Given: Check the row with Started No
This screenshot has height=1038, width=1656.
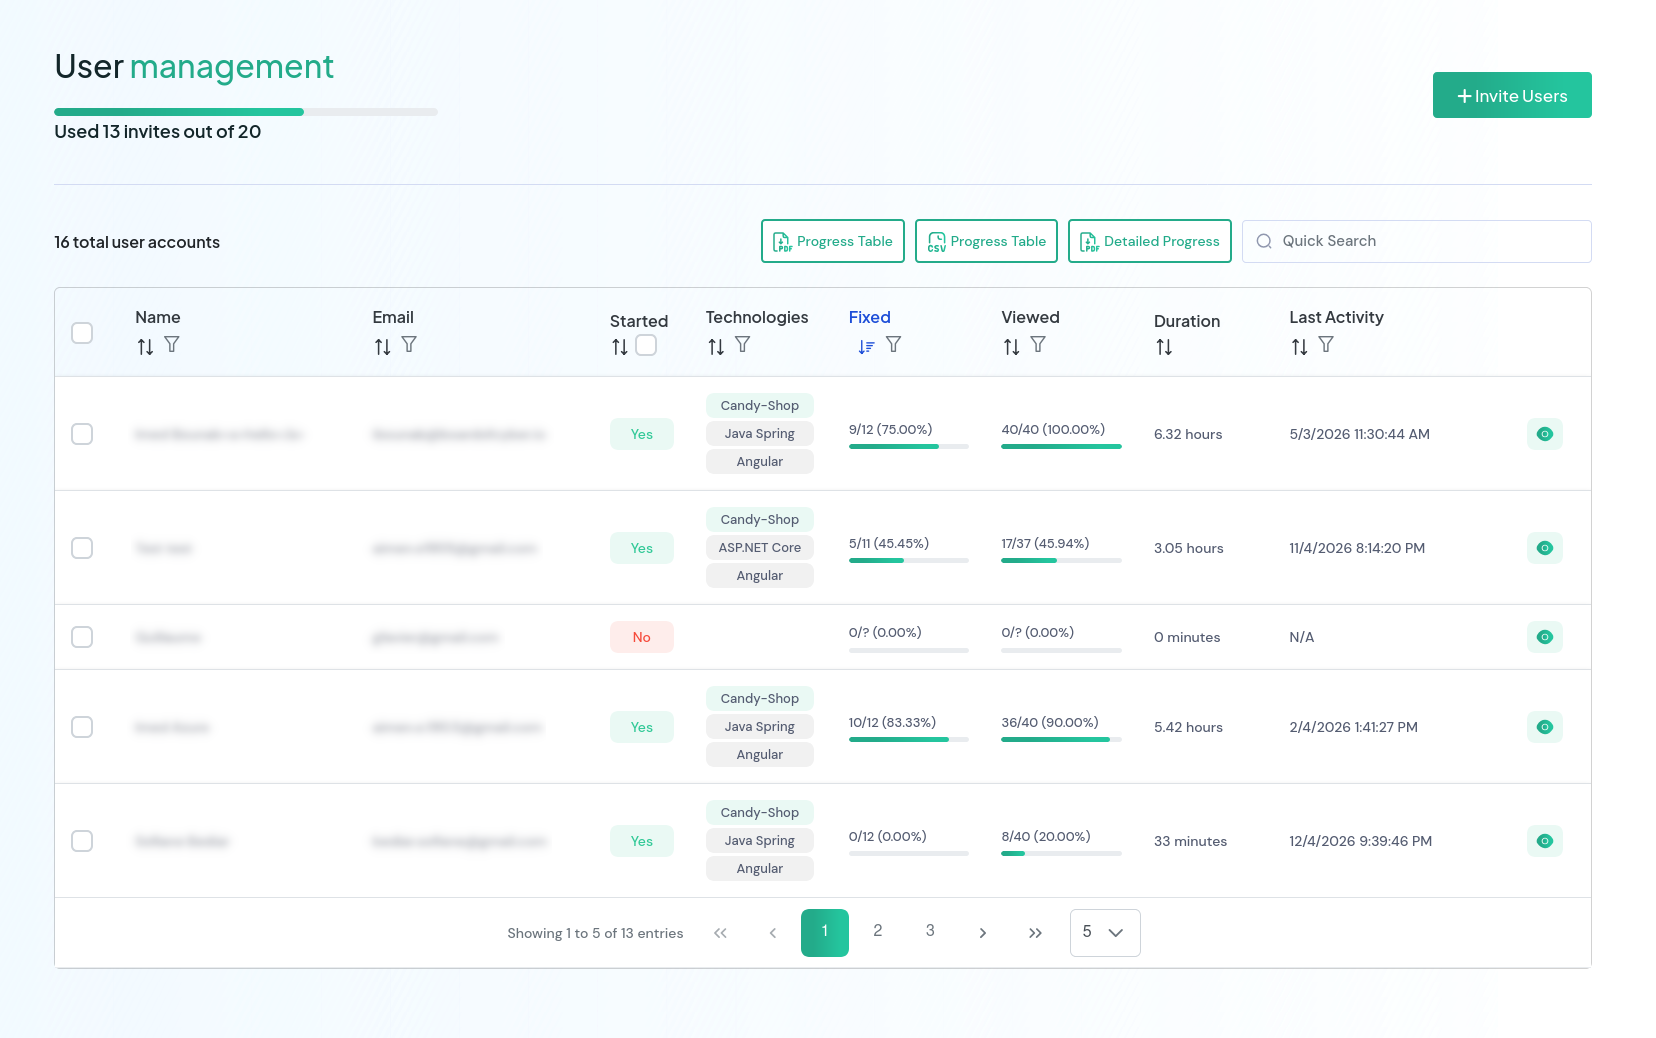Looking at the screenshot, I should click(82, 637).
